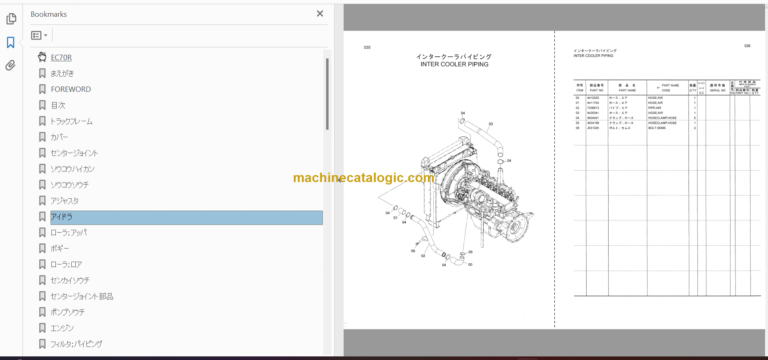This screenshot has height=360, width=768.
Task: Jump to the ソウコウソウチ bookmark
Action: pyautogui.click(x=70, y=185)
